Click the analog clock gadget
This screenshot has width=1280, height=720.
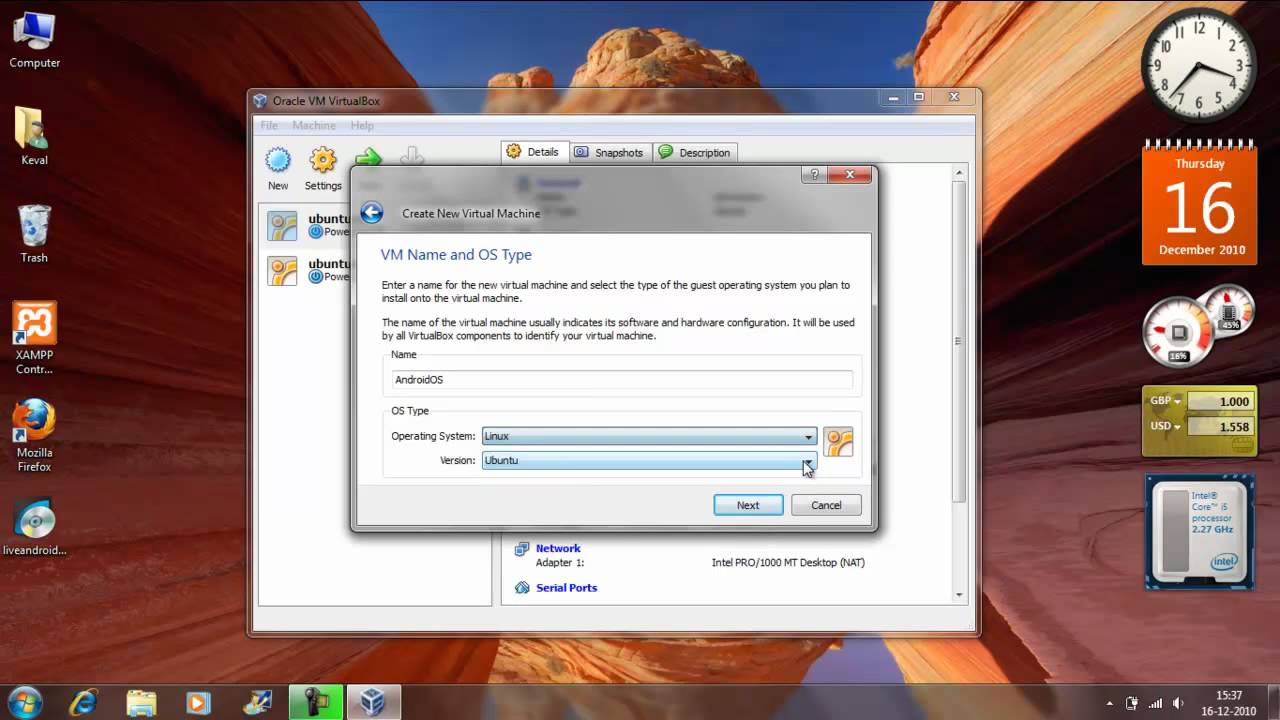coord(1199,65)
